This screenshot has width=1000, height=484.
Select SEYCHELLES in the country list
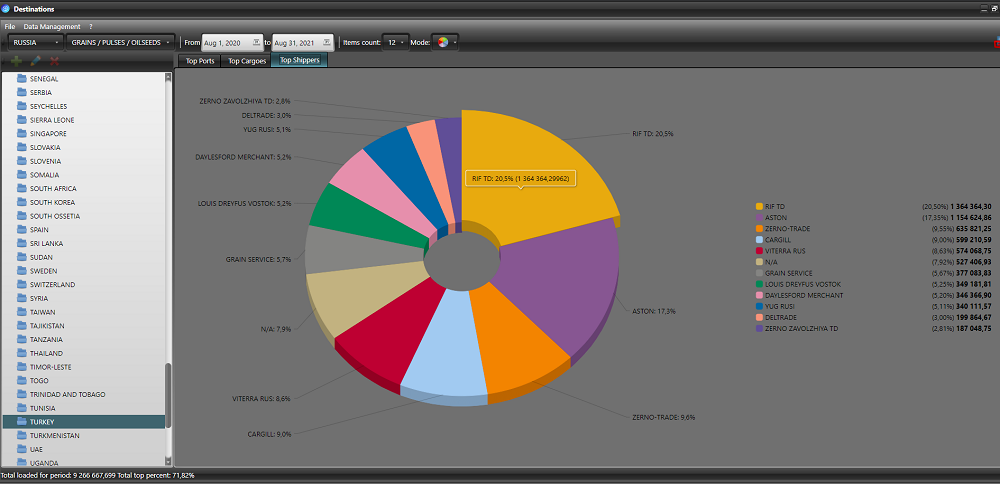point(83,106)
